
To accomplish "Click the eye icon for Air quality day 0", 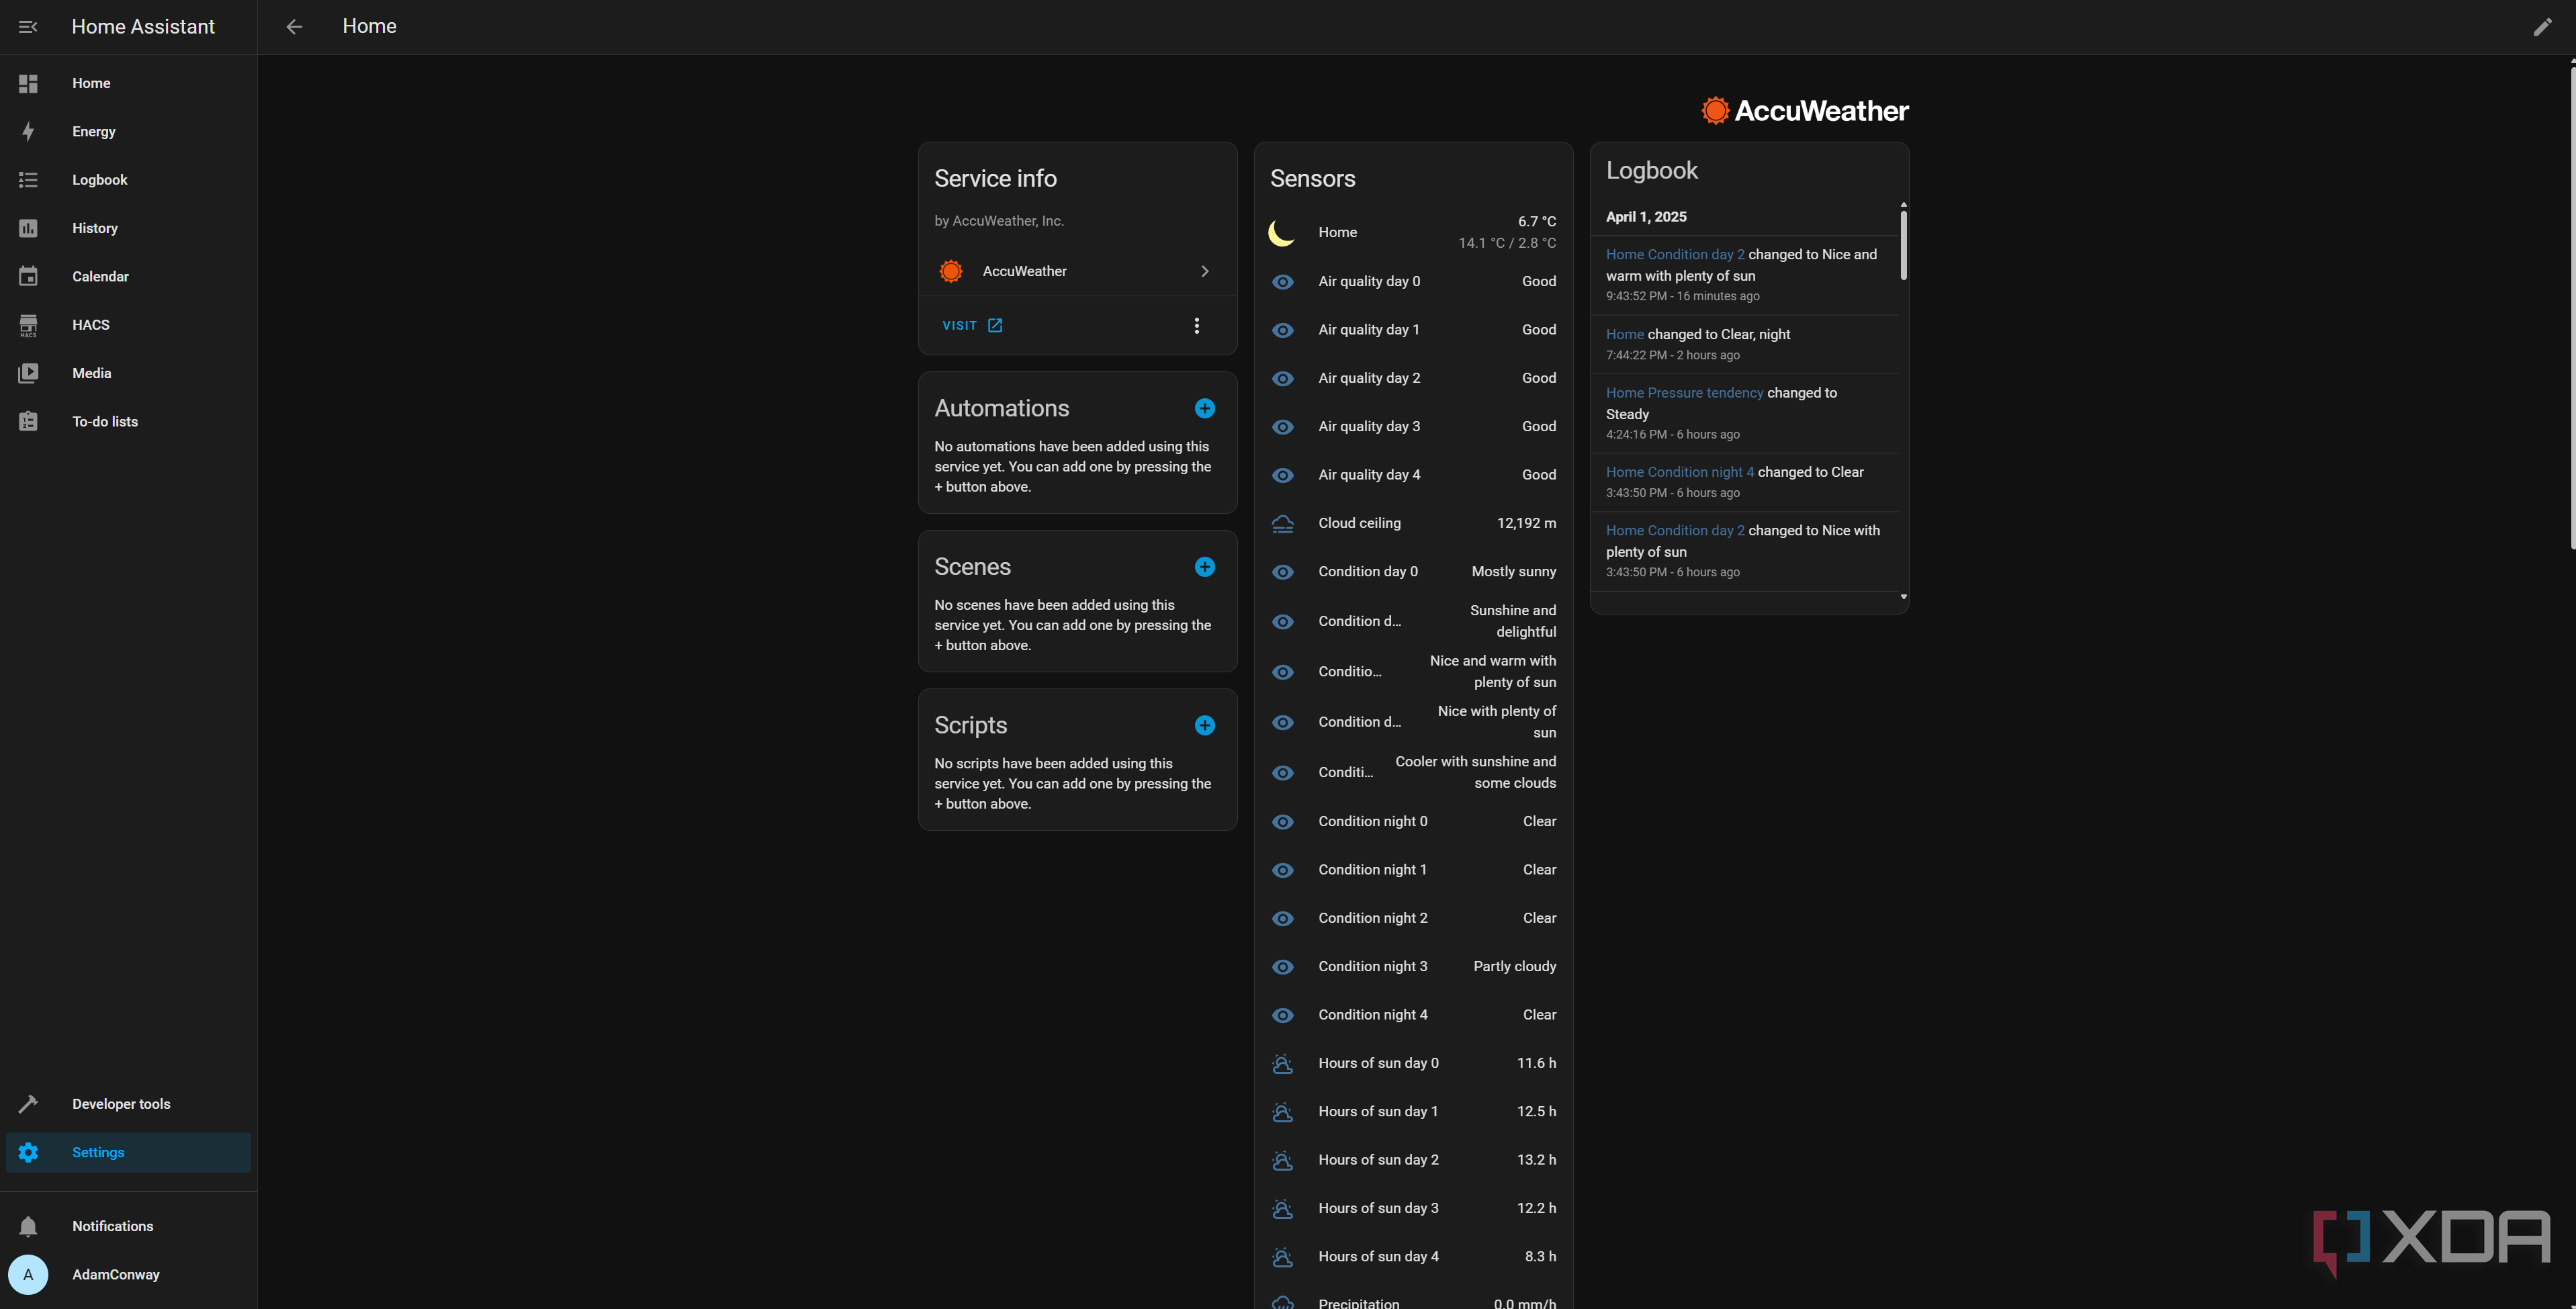I will click(1283, 282).
